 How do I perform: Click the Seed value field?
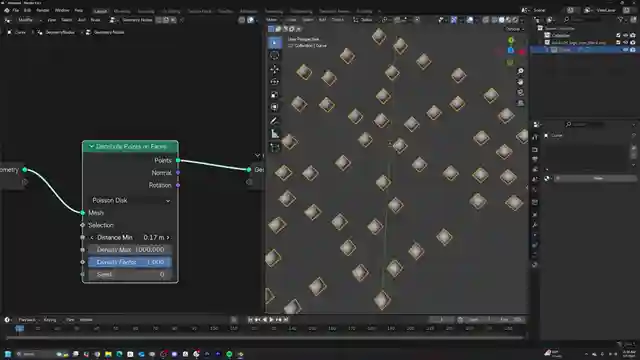[x=130, y=274]
